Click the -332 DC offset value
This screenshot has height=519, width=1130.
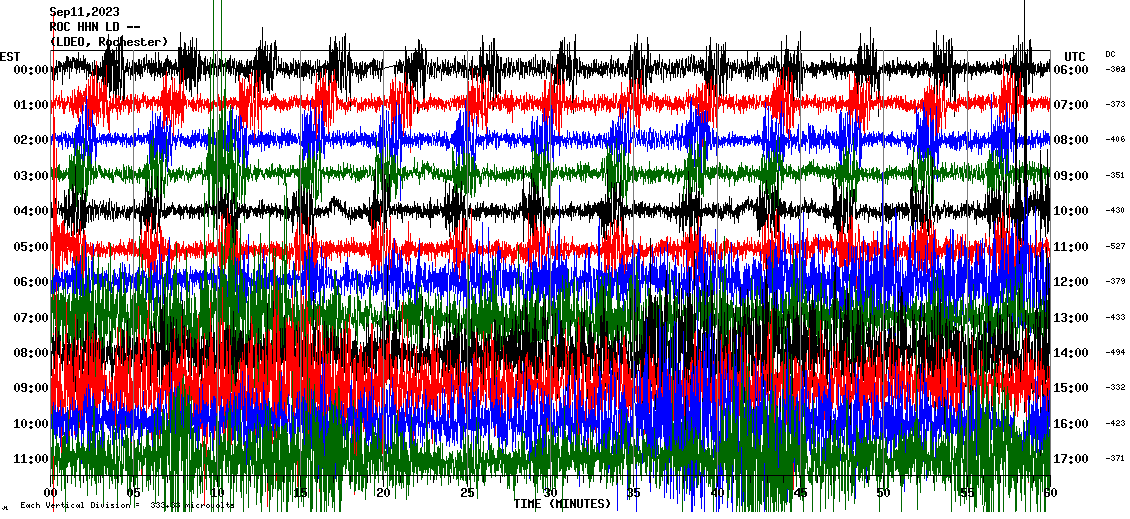1115,388
